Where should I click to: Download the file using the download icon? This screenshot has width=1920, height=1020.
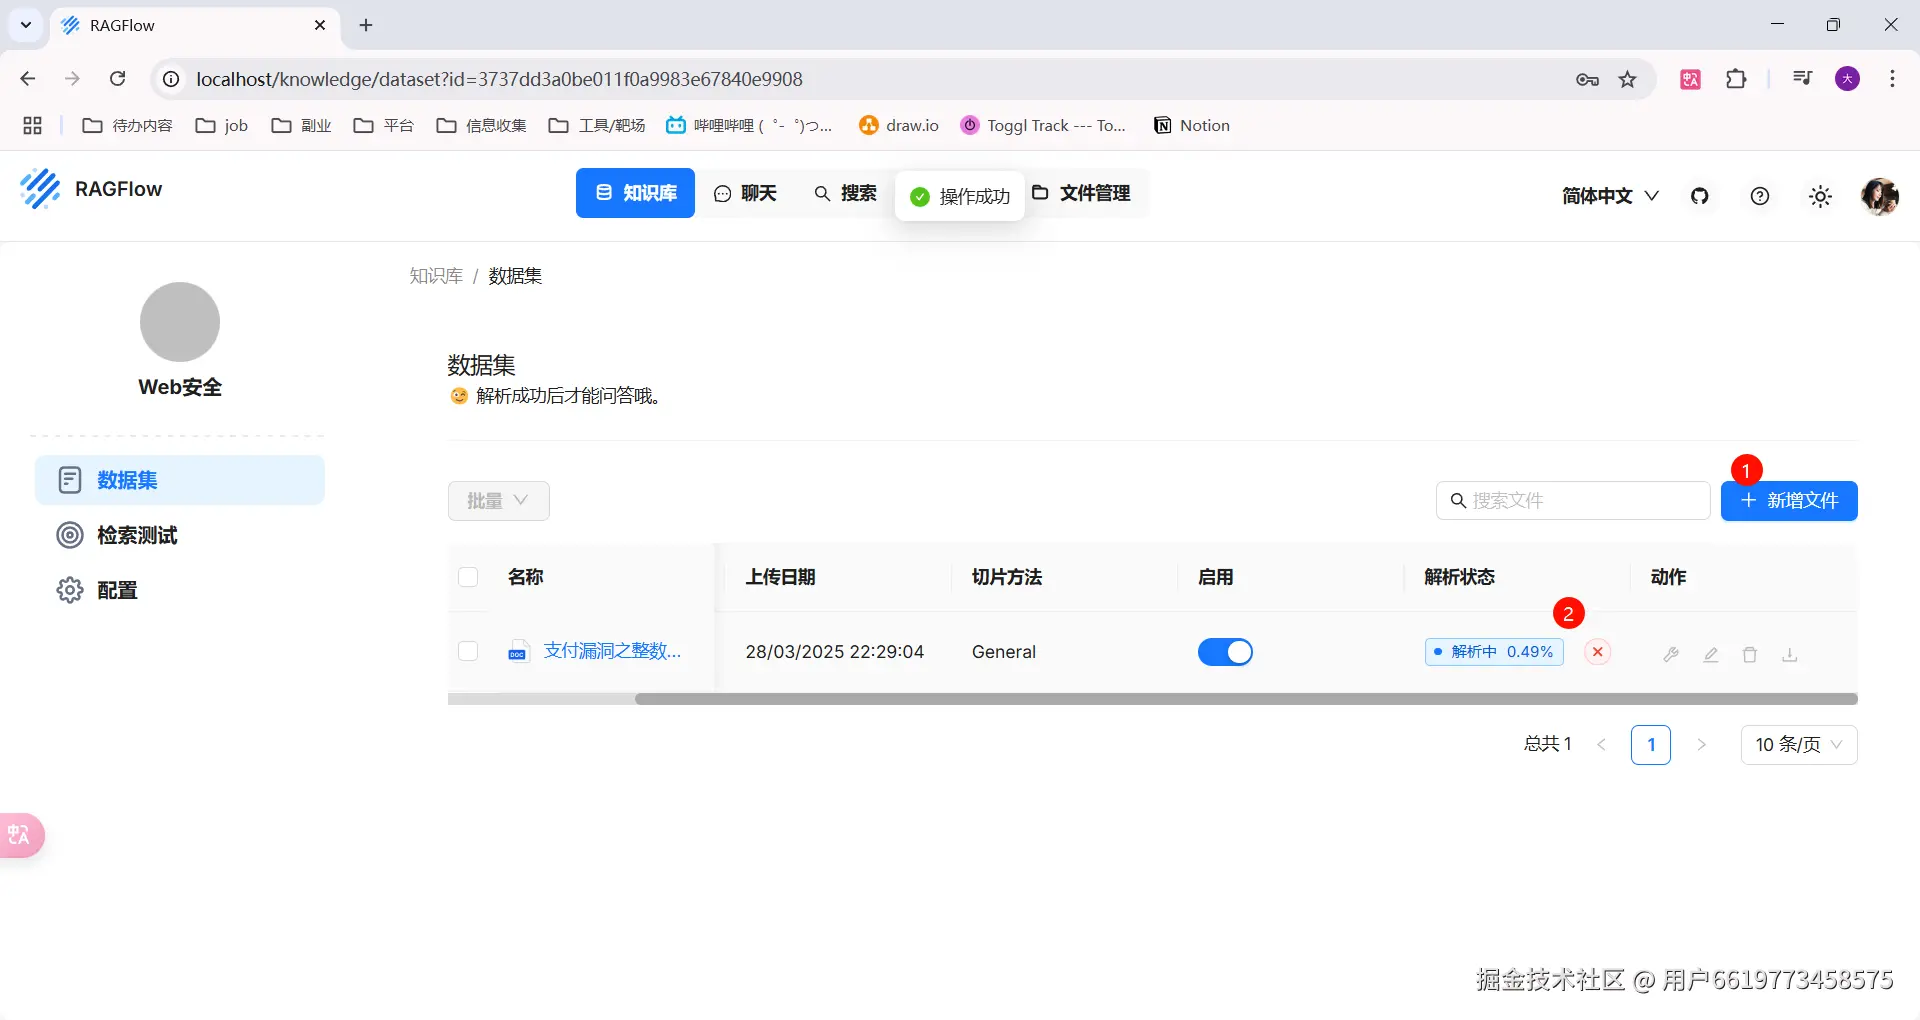pos(1790,654)
